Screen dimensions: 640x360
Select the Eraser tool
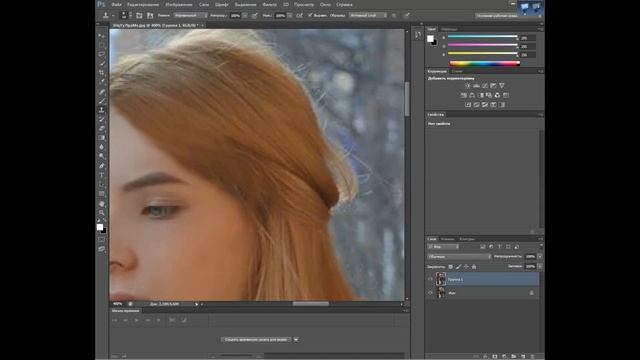tap(101, 129)
